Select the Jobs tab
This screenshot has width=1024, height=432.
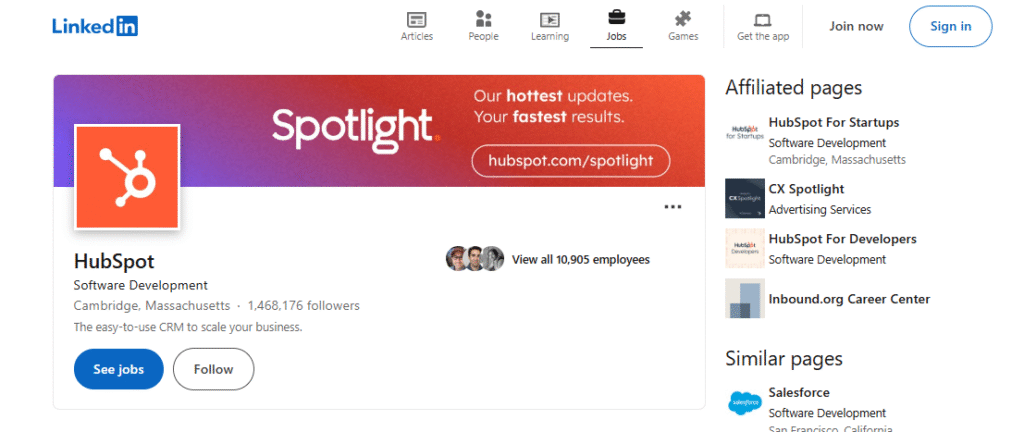click(617, 26)
